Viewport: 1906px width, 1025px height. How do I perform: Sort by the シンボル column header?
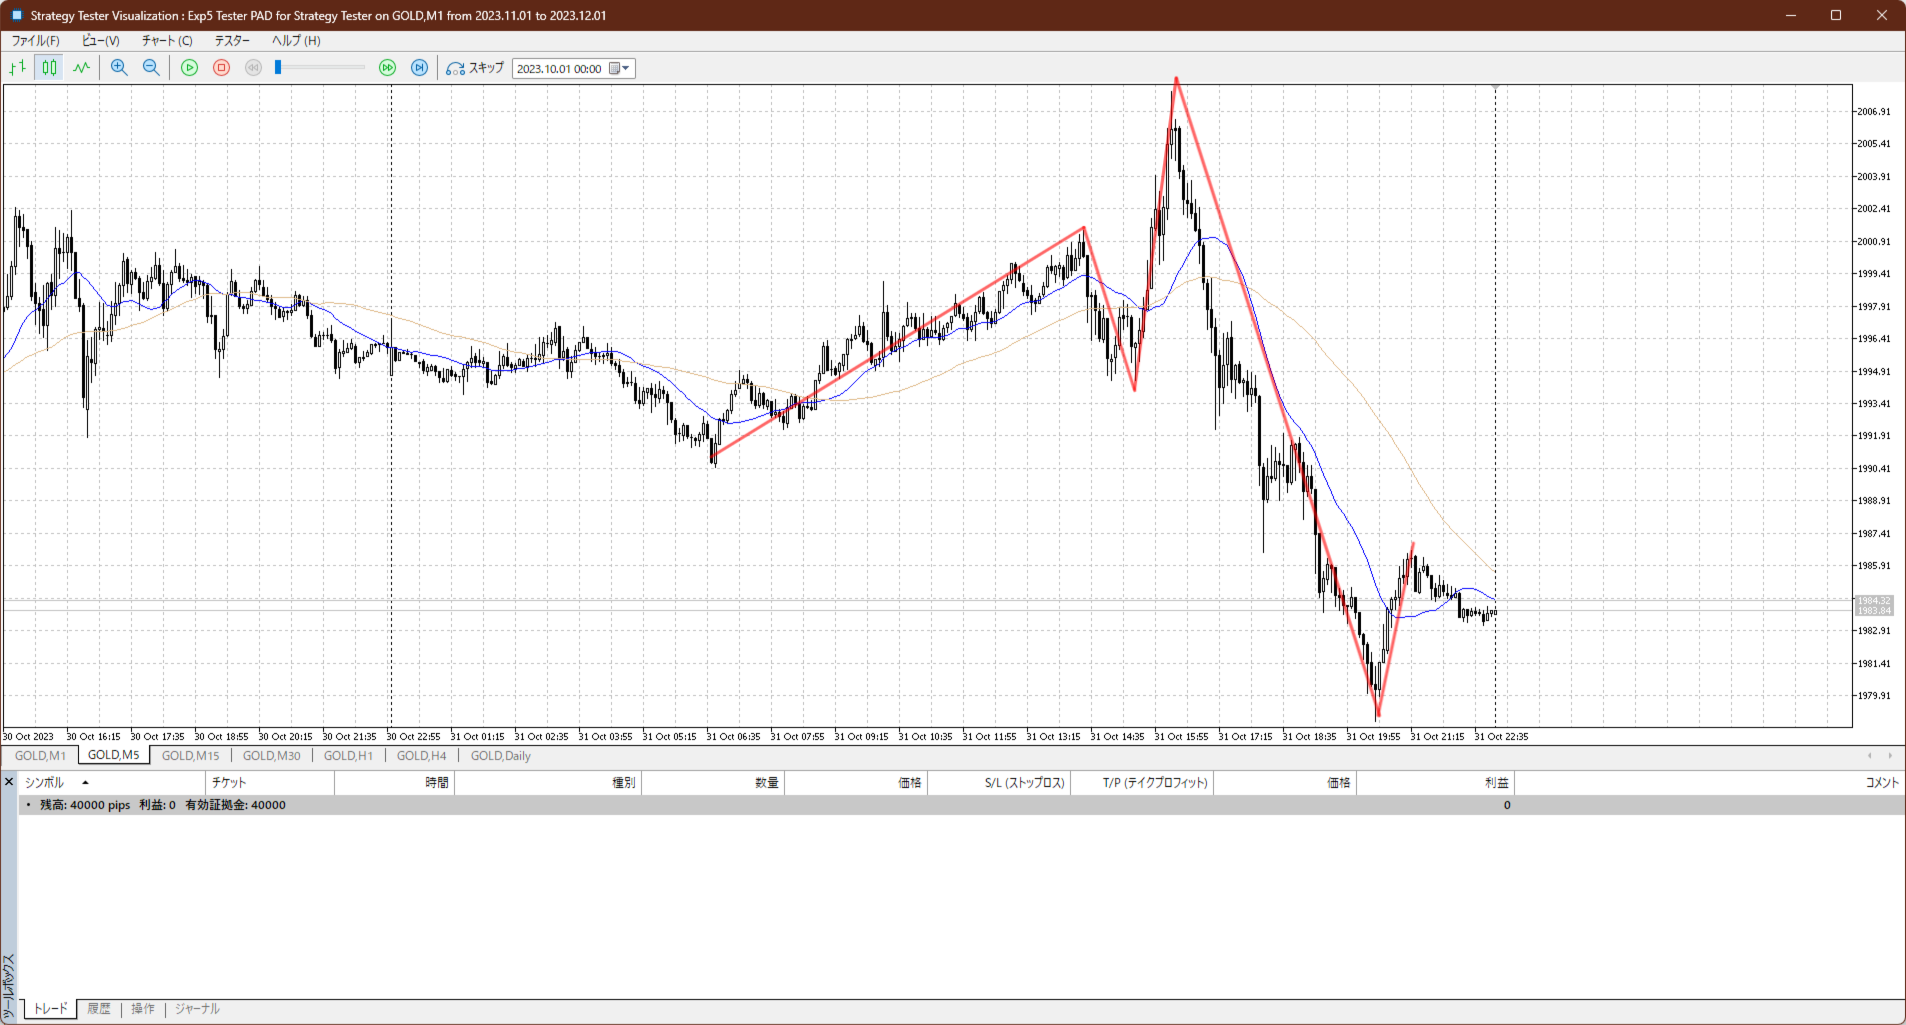[x=44, y=783]
